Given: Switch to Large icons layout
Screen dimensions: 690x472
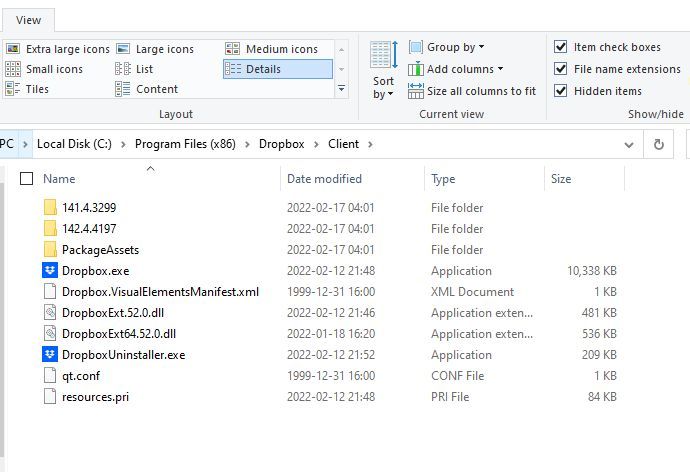Looking at the screenshot, I should pos(155,49).
